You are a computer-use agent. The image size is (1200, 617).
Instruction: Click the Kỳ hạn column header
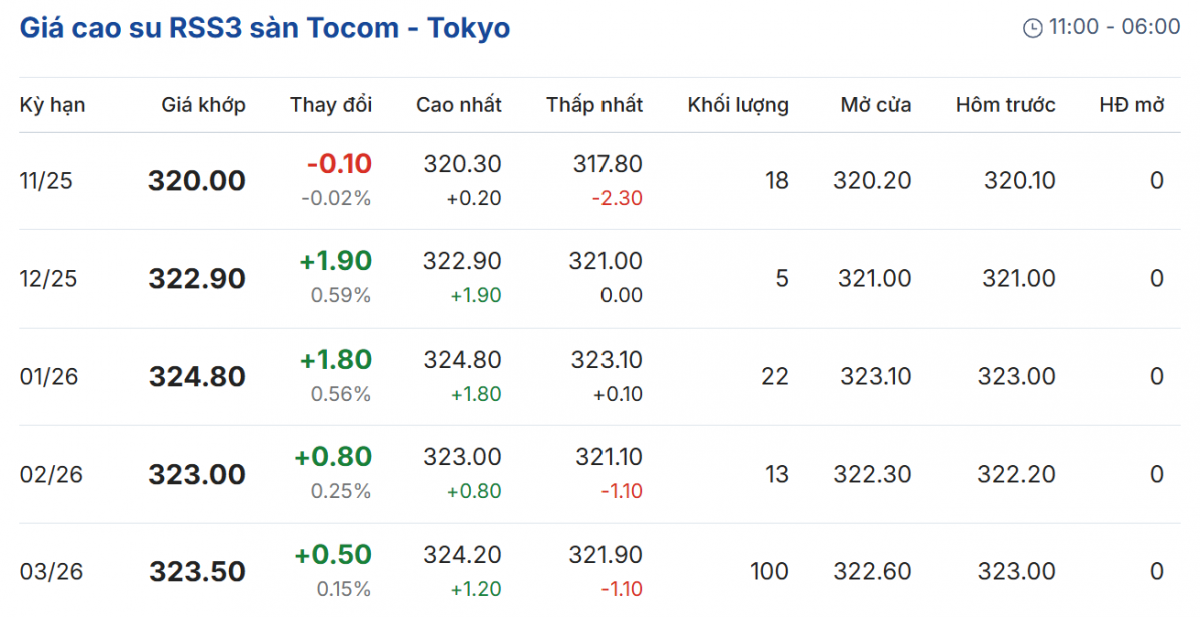tap(52, 105)
